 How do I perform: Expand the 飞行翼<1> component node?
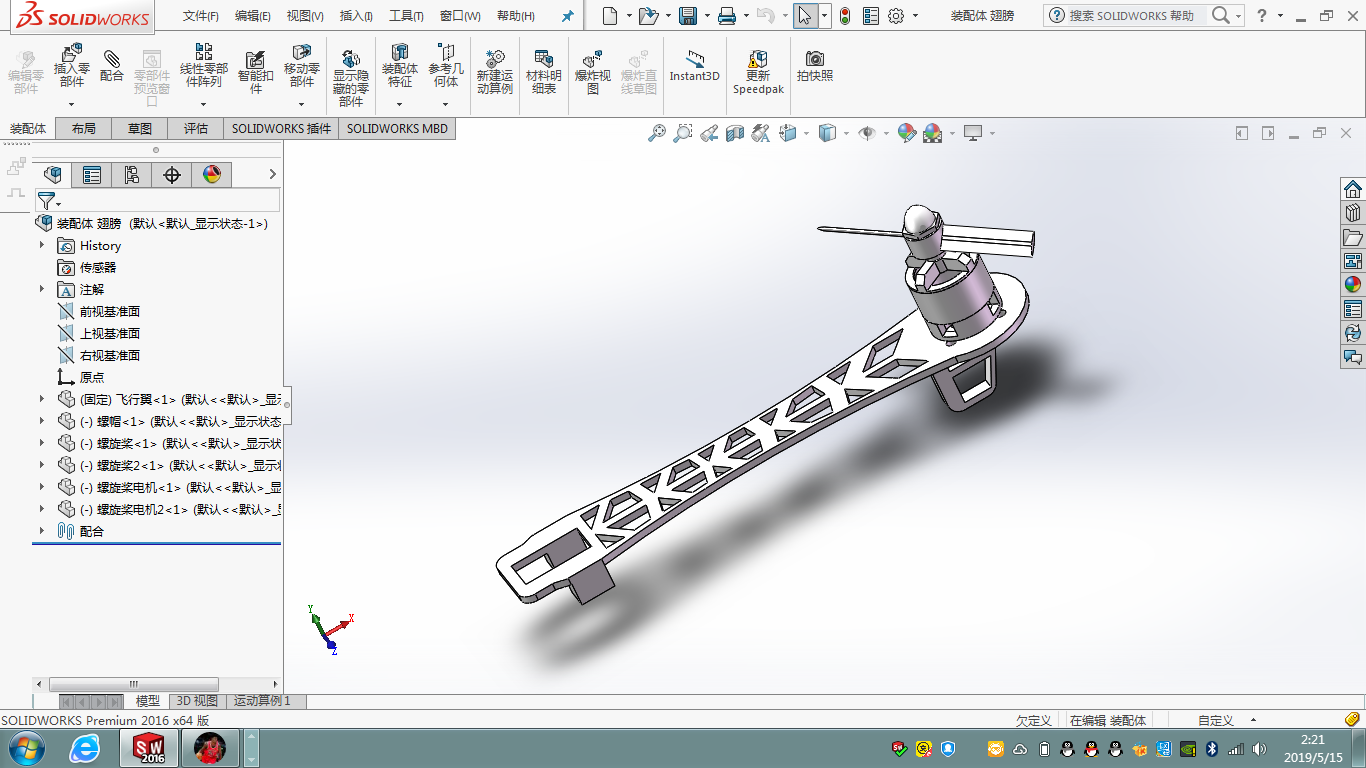click(x=42, y=399)
